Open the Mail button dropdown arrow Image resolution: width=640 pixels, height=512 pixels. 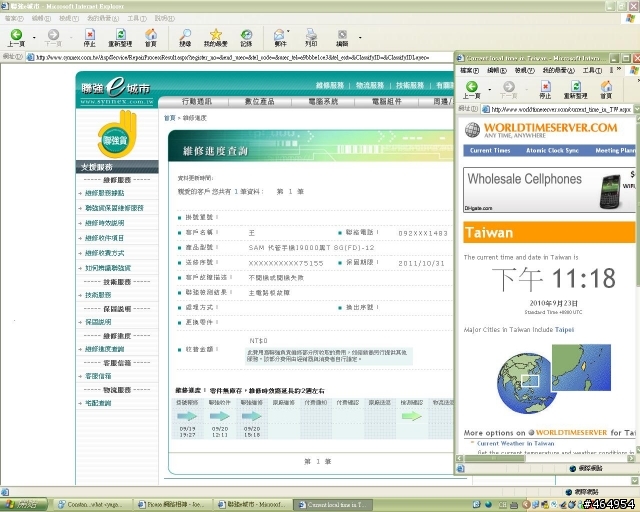point(288,31)
